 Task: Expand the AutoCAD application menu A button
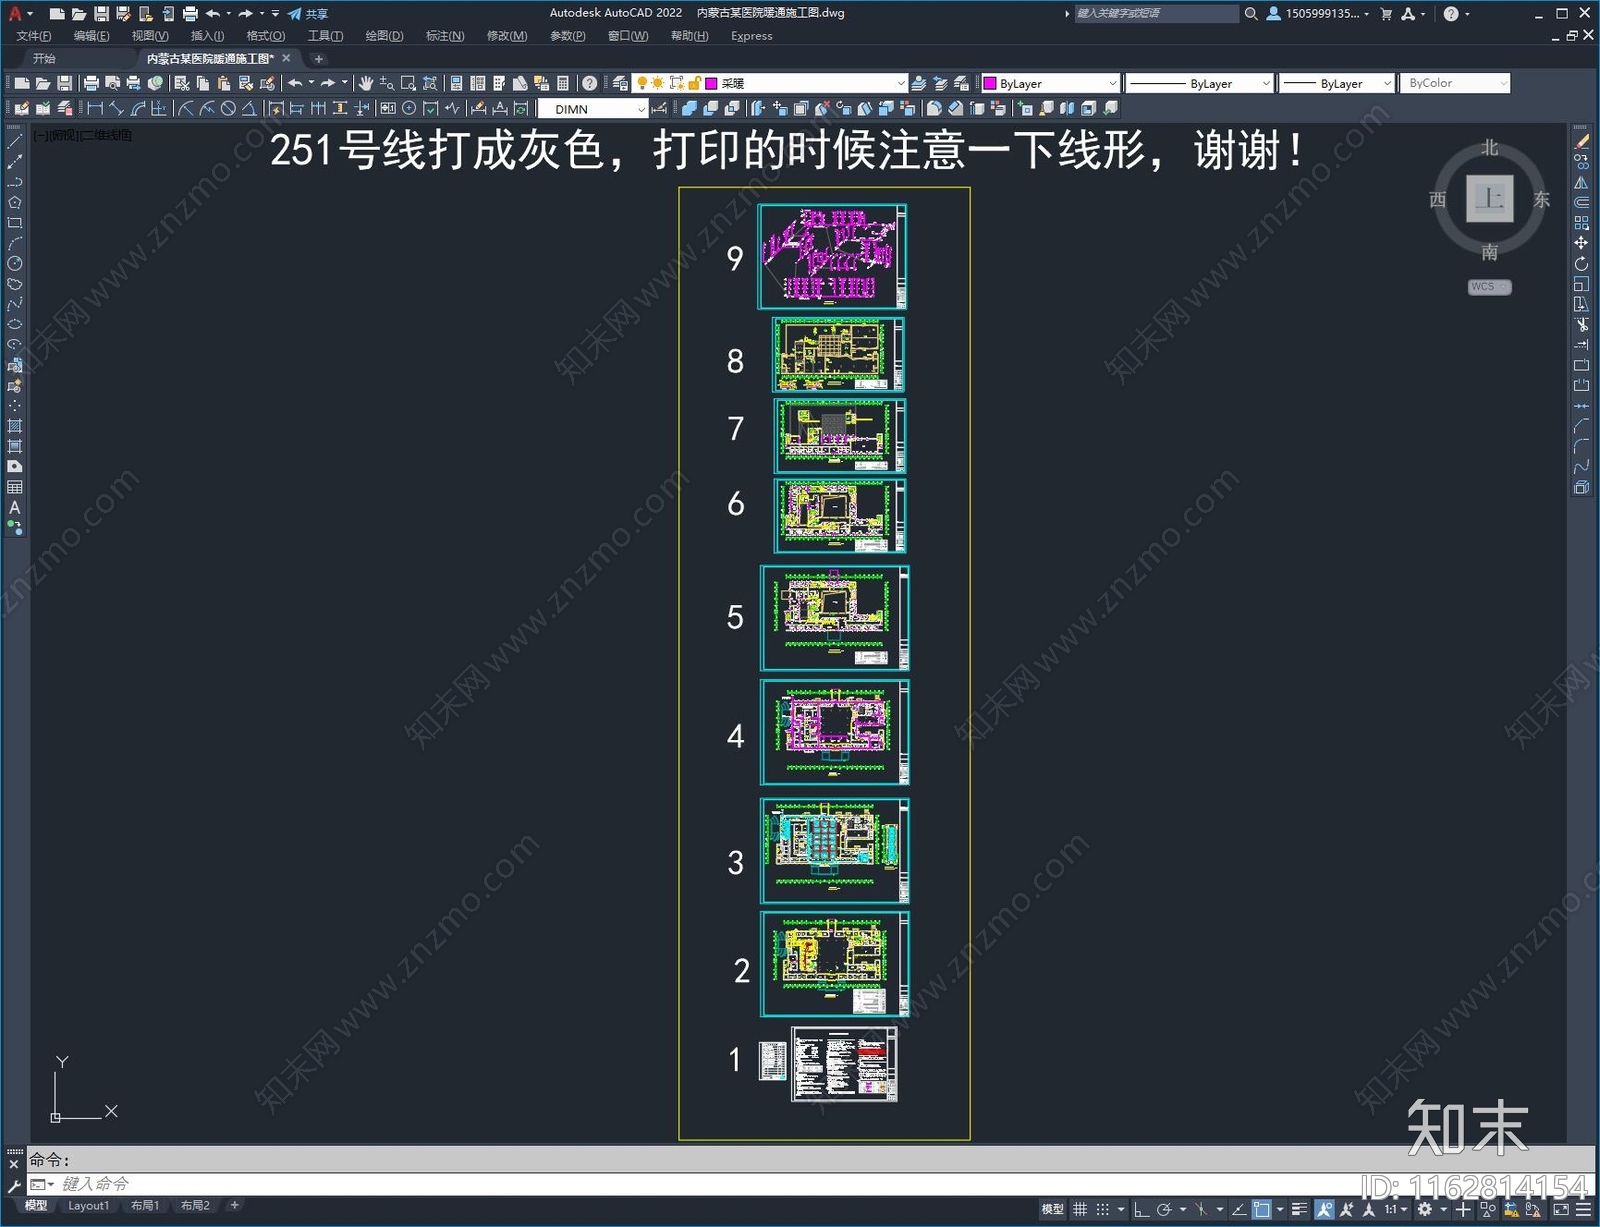(x=19, y=14)
